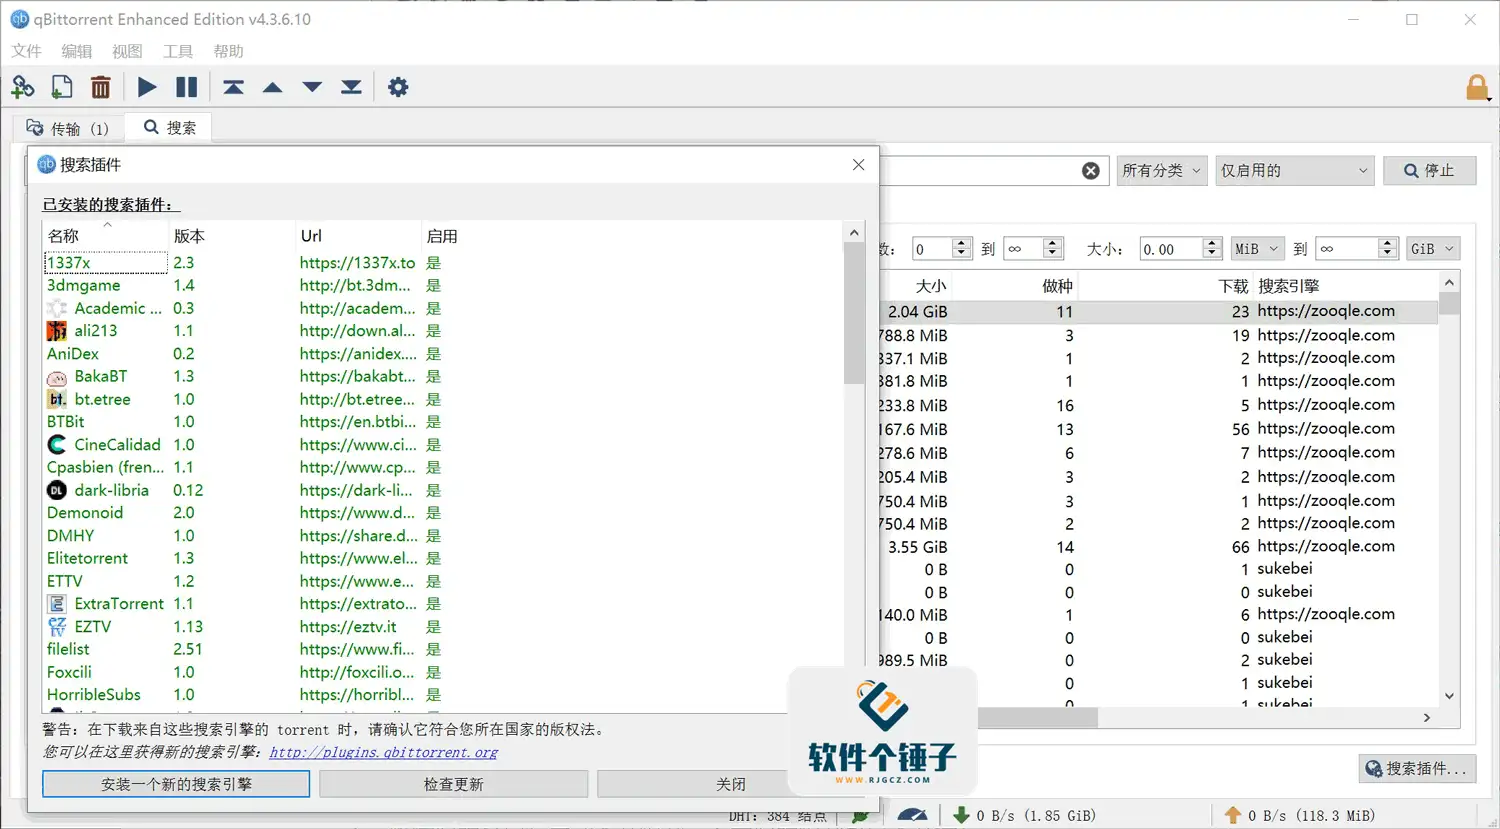Change the size unit from MiB dropdown
The height and width of the screenshot is (829, 1500).
[1257, 248]
